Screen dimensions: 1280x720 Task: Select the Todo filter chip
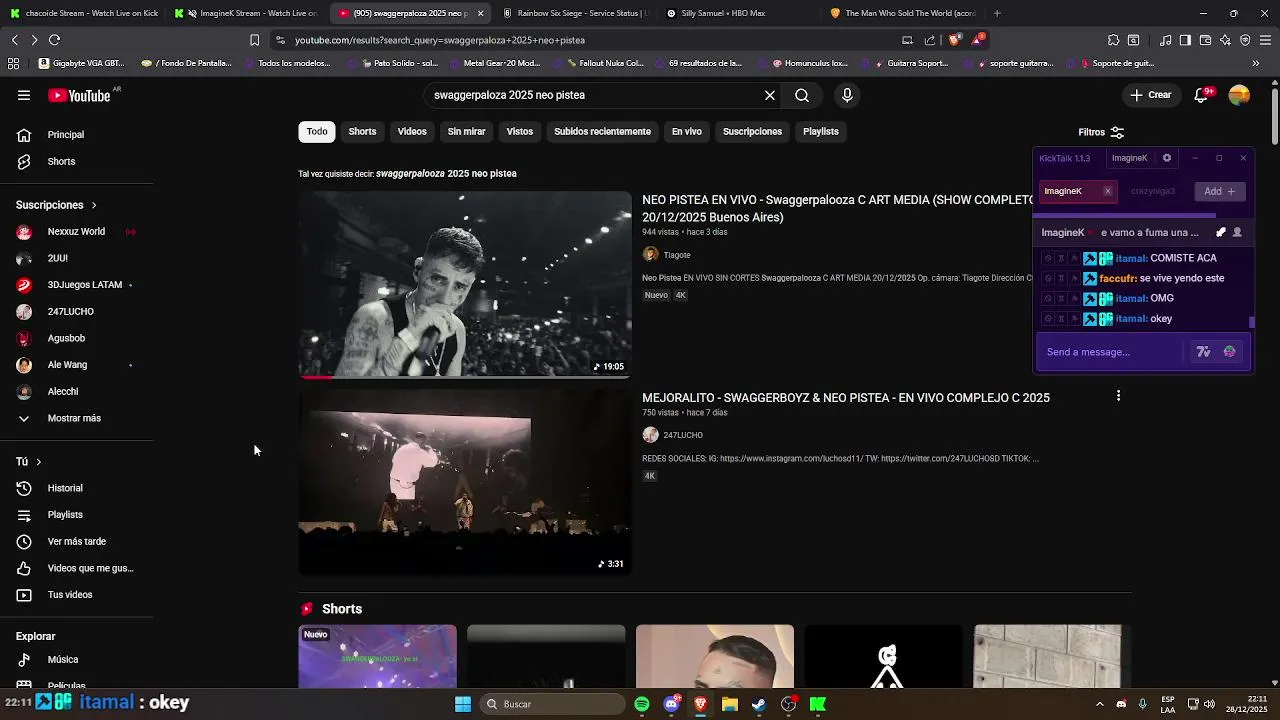pos(317,132)
